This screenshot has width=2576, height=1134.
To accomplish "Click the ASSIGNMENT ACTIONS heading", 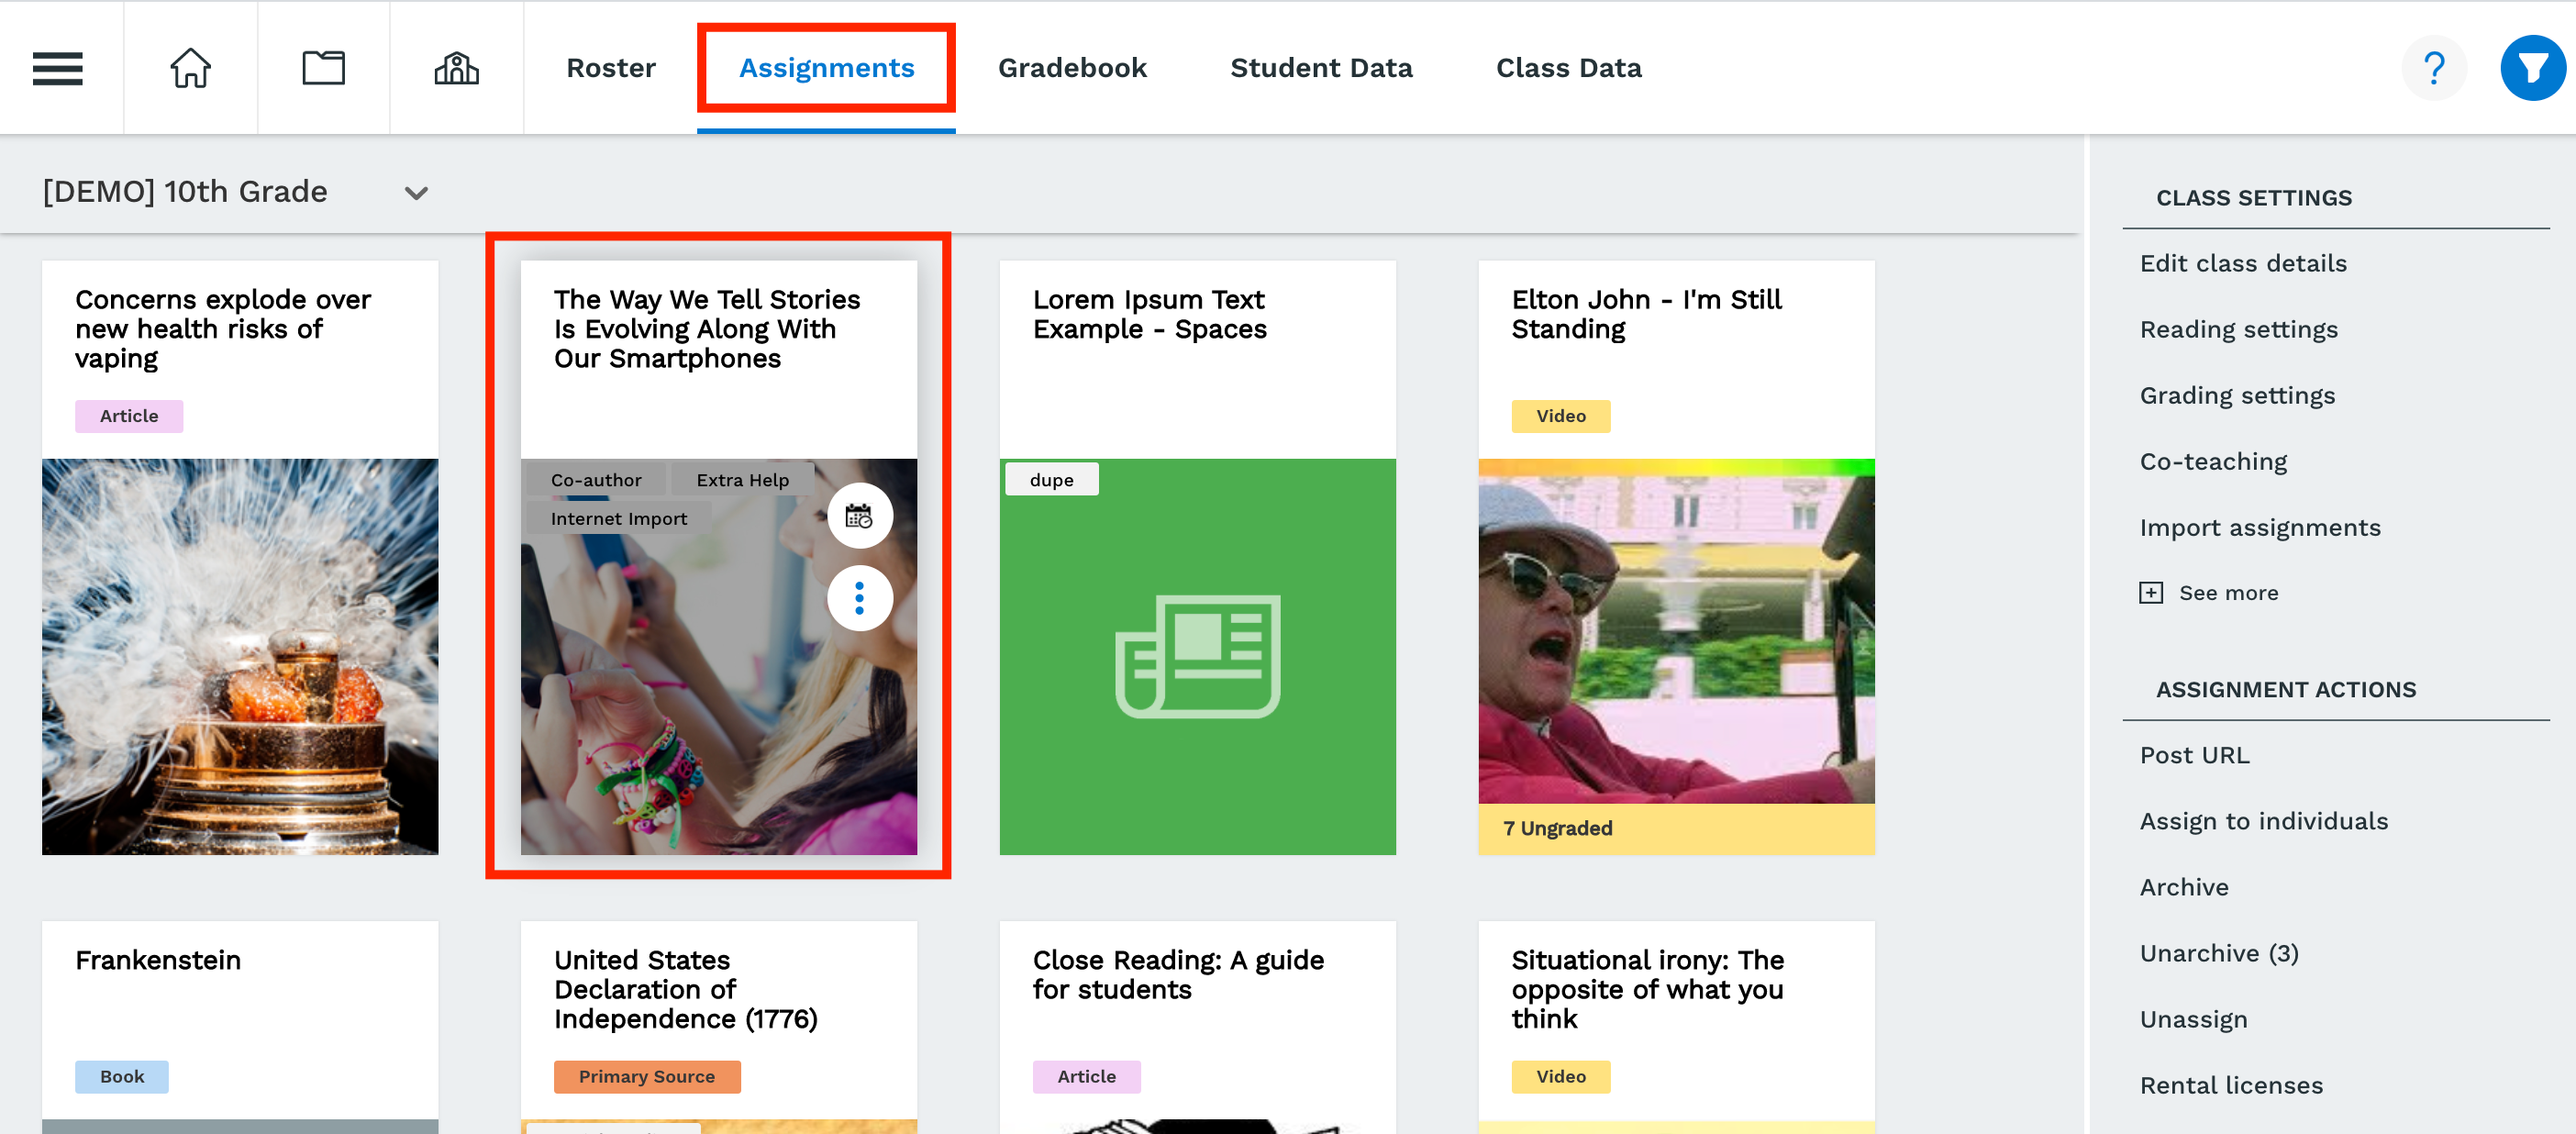I will (2285, 690).
